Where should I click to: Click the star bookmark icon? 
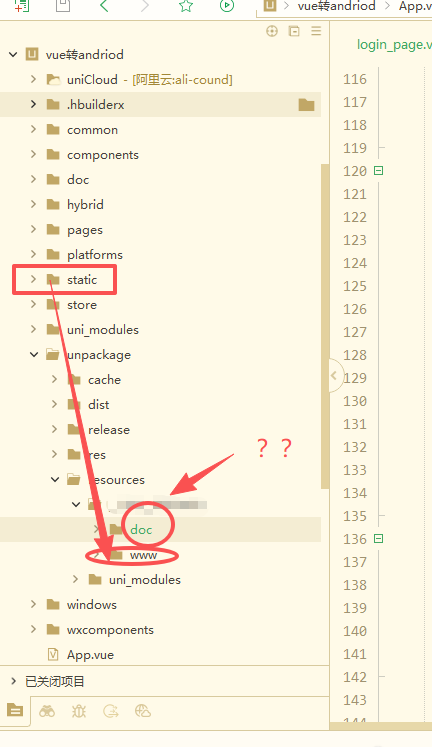pos(186,6)
